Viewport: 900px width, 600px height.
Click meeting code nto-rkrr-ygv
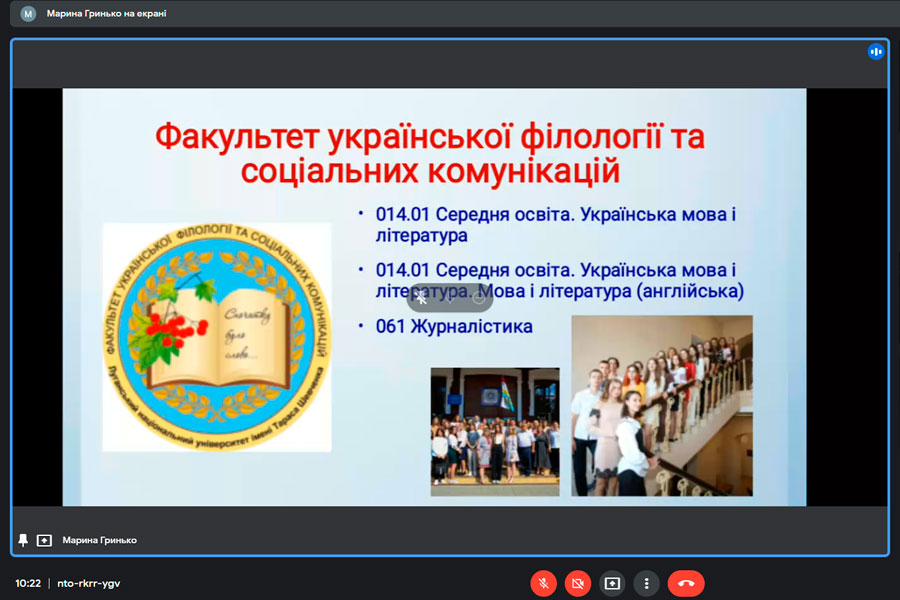pyautogui.click(x=89, y=583)
